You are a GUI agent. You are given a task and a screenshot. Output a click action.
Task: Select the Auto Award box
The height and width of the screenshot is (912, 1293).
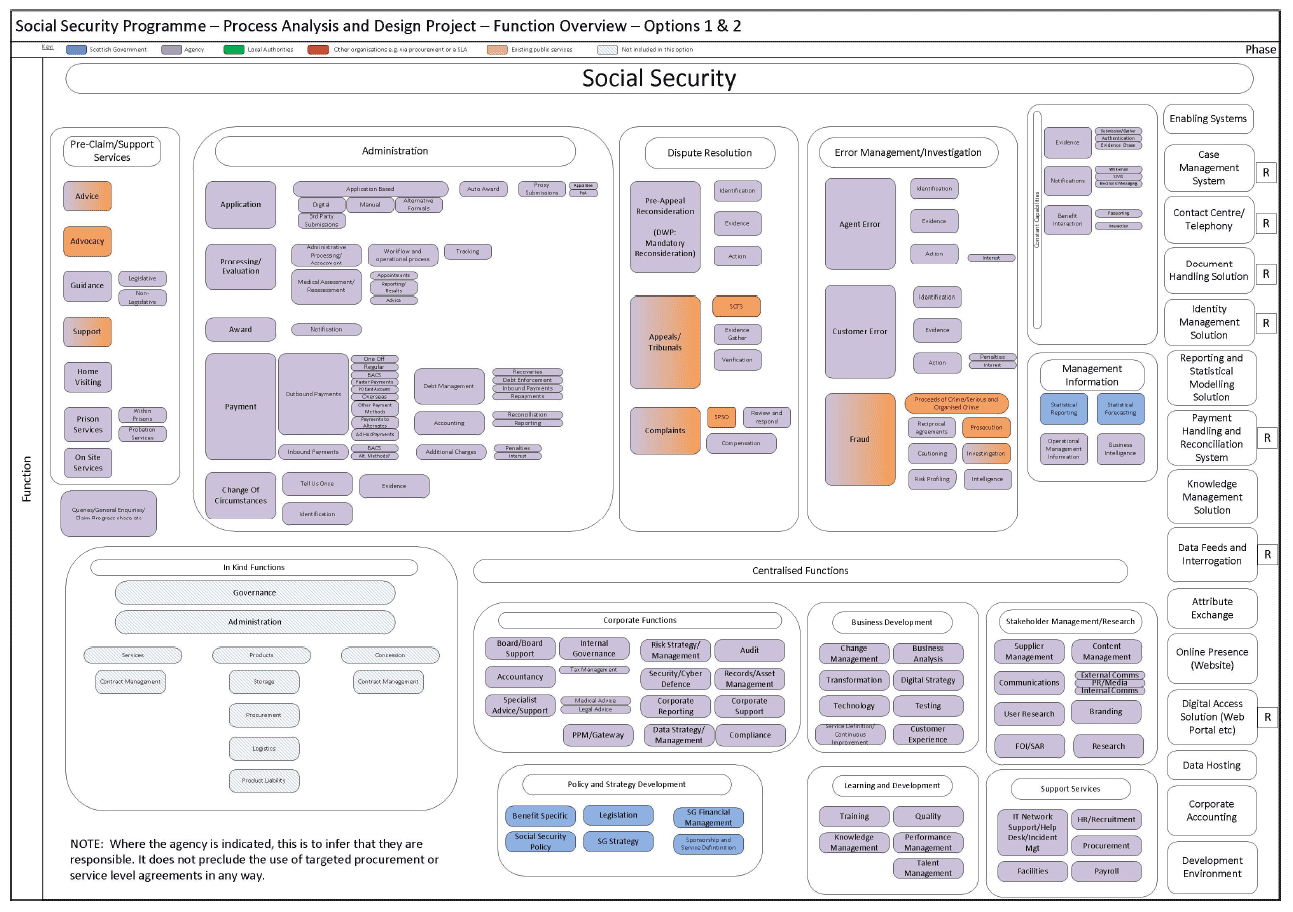[x=482, y=189]
